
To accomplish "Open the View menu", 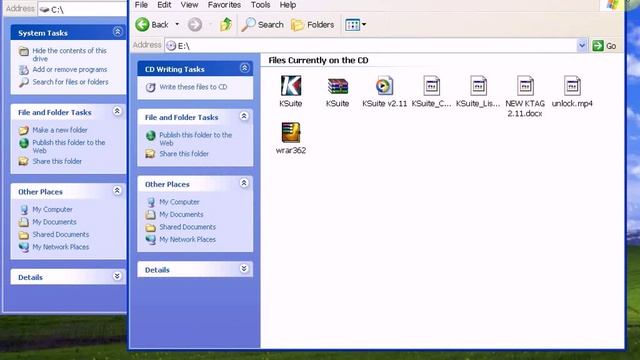I will tap(189, 5).
